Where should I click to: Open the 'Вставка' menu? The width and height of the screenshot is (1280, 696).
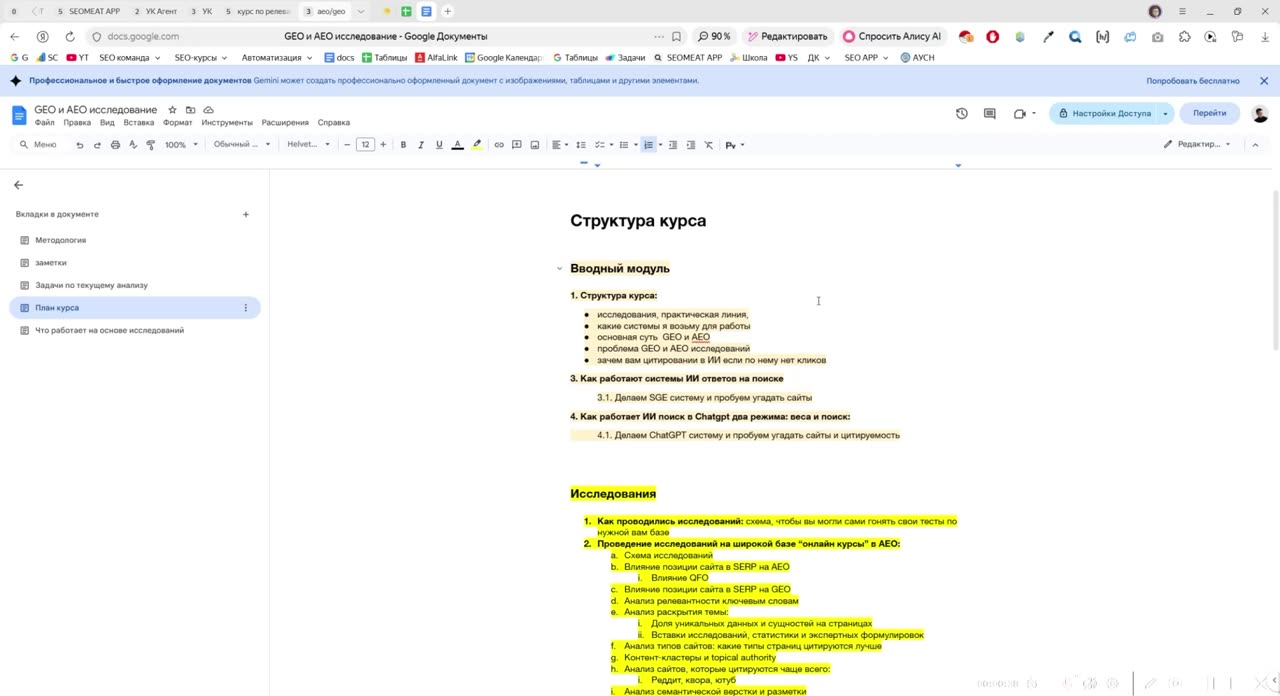click(139, 123)
